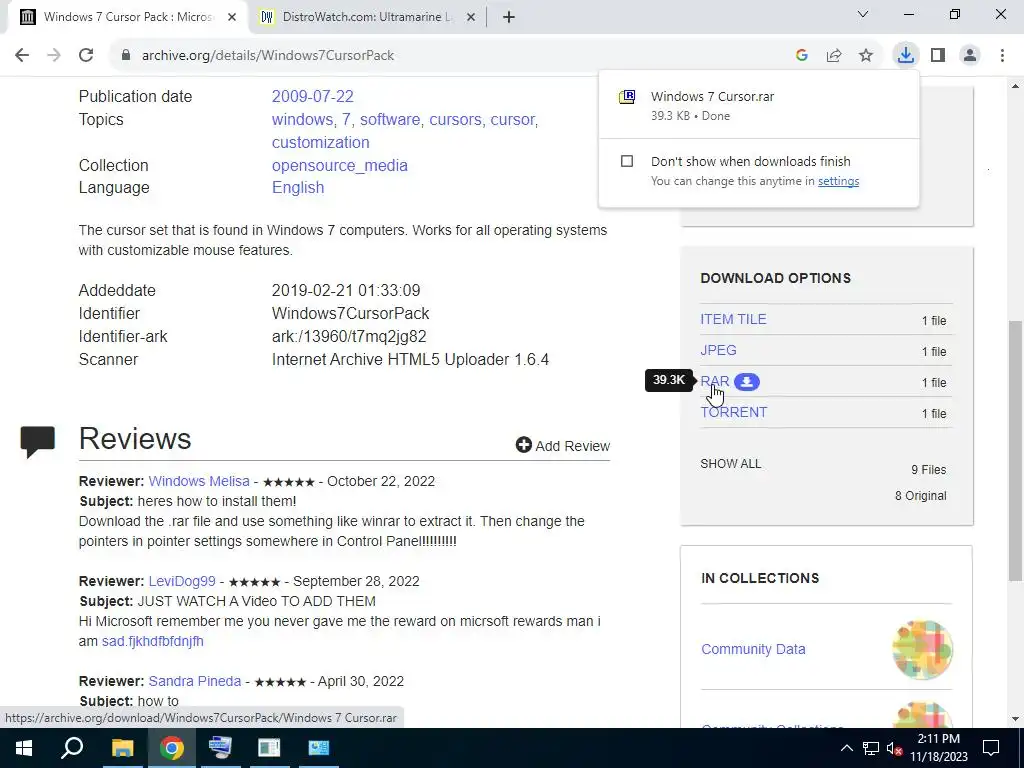Open reviewer LeviDog99's profile
Screen dimensions: 1024x768
pos(182,581)
